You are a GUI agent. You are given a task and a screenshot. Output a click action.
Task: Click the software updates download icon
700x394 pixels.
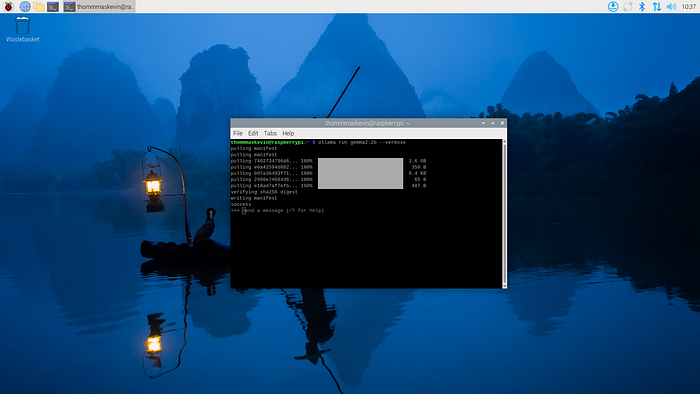coord(613,6)
